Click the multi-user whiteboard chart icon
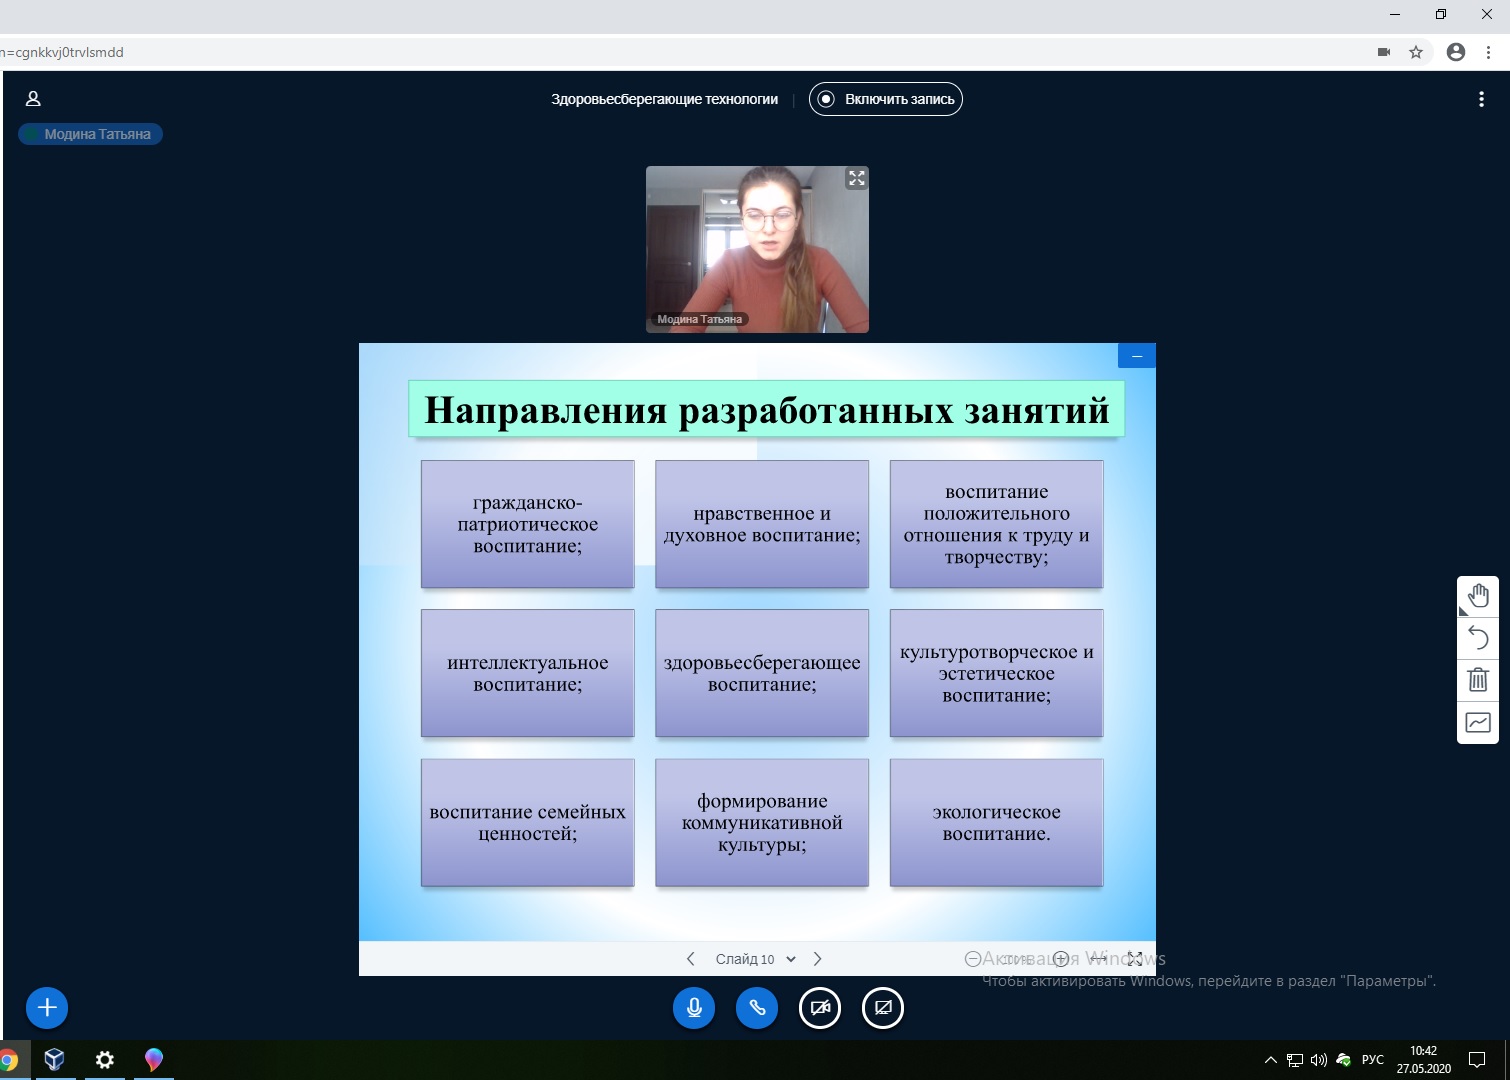1510x1080 pixels. [1478, 722]
